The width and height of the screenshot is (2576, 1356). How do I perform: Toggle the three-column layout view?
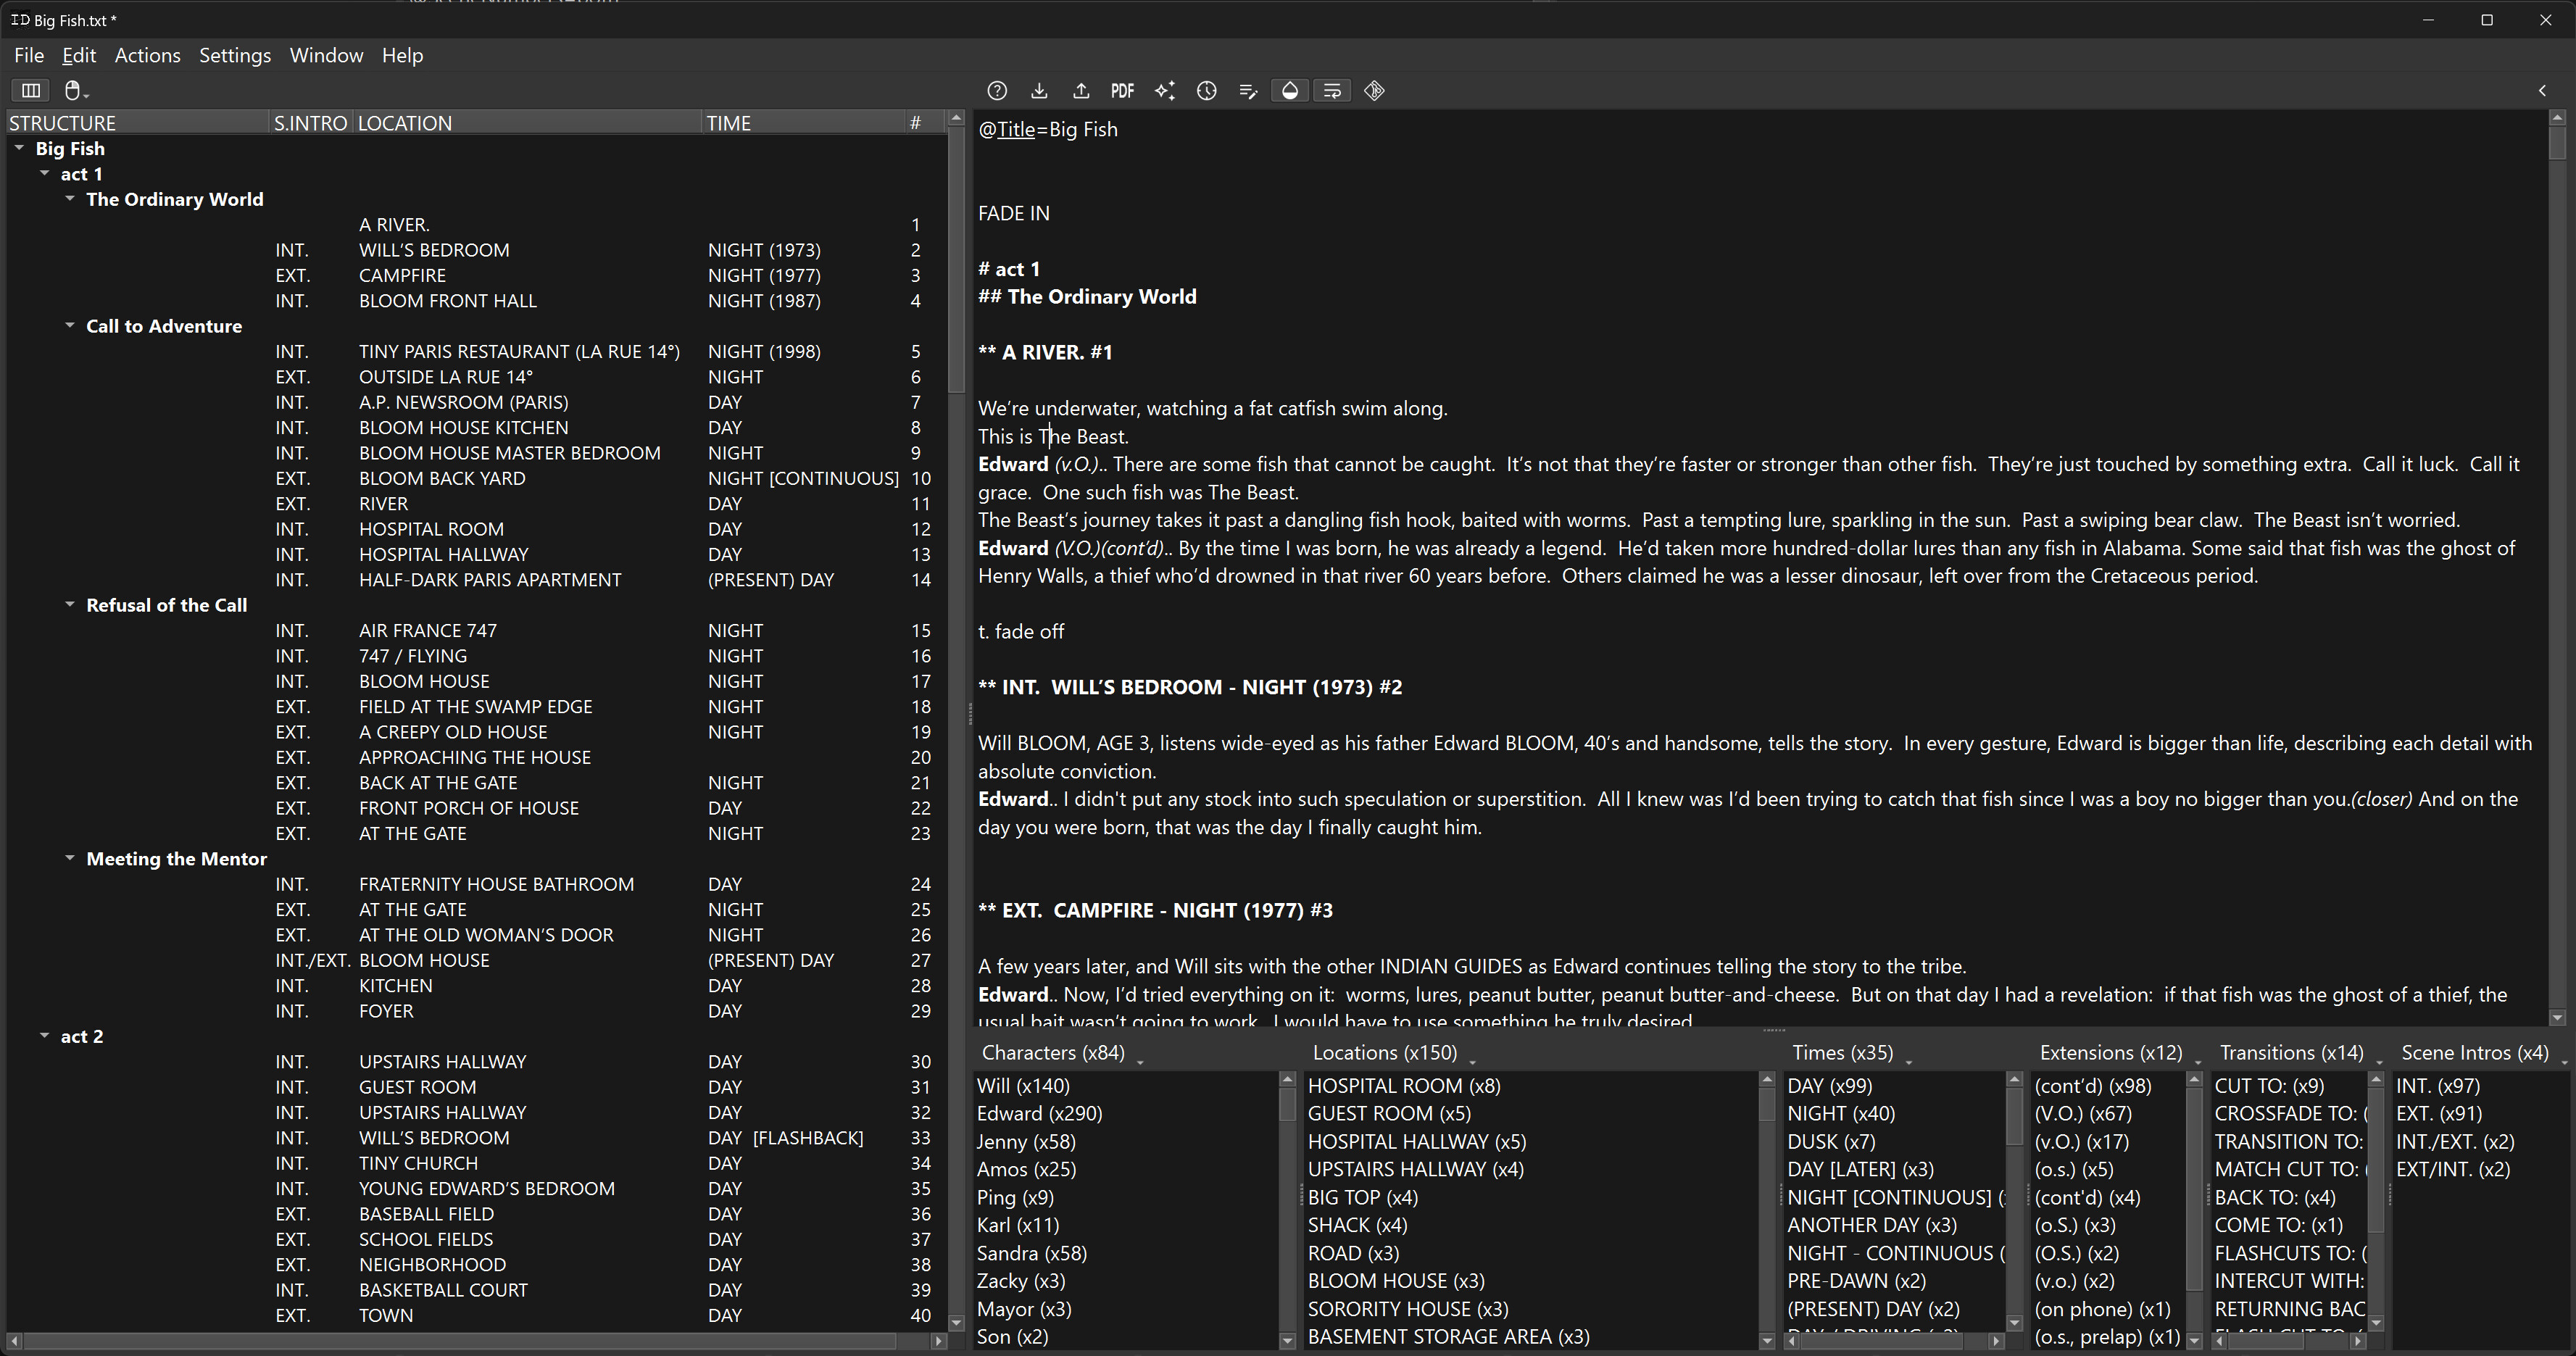pyautogui.click(x=31, y=90)
